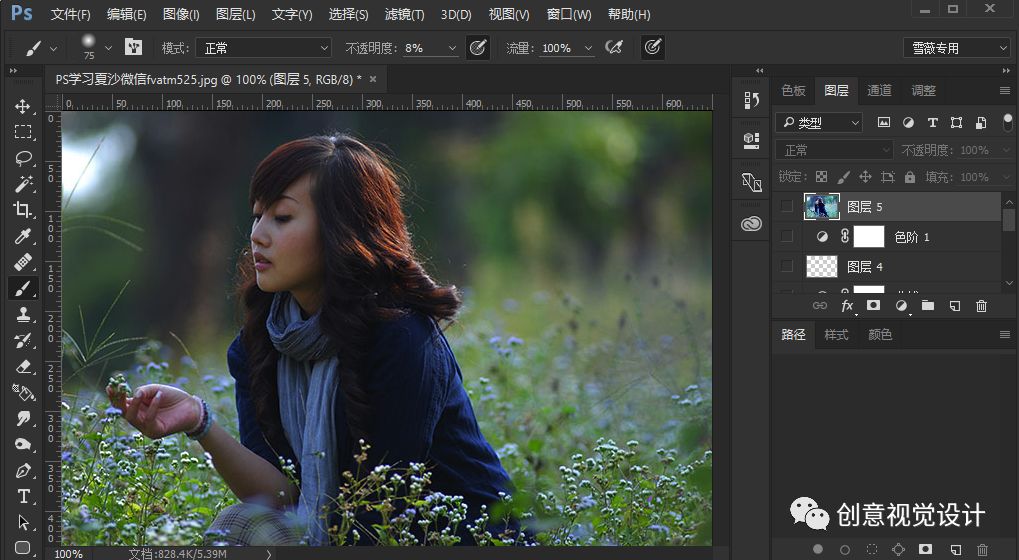Open the 文件(F) menu
Viewport: 1019px width, 560px height.
coord(70,14)
